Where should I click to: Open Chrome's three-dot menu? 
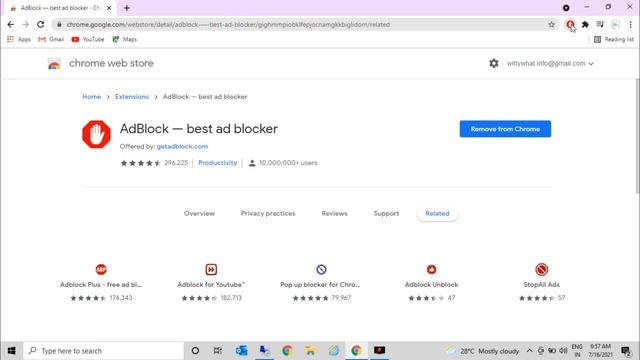(x=631, y=24)
